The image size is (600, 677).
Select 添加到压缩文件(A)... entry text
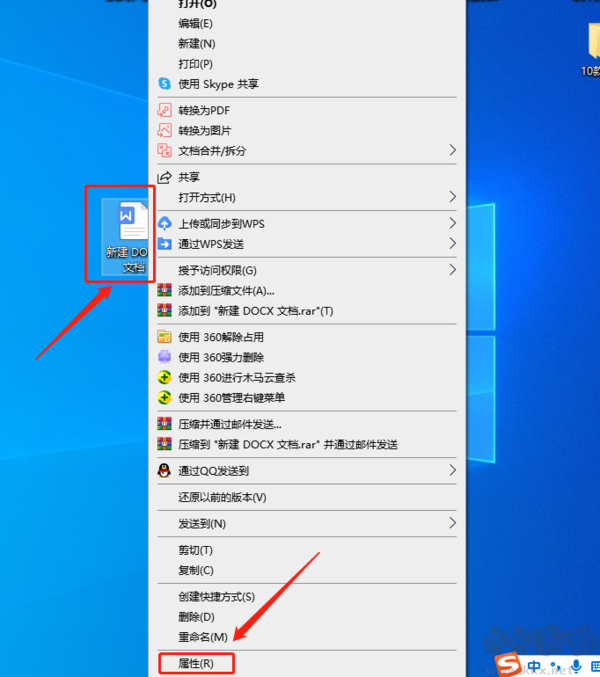[x=227, y=291]
